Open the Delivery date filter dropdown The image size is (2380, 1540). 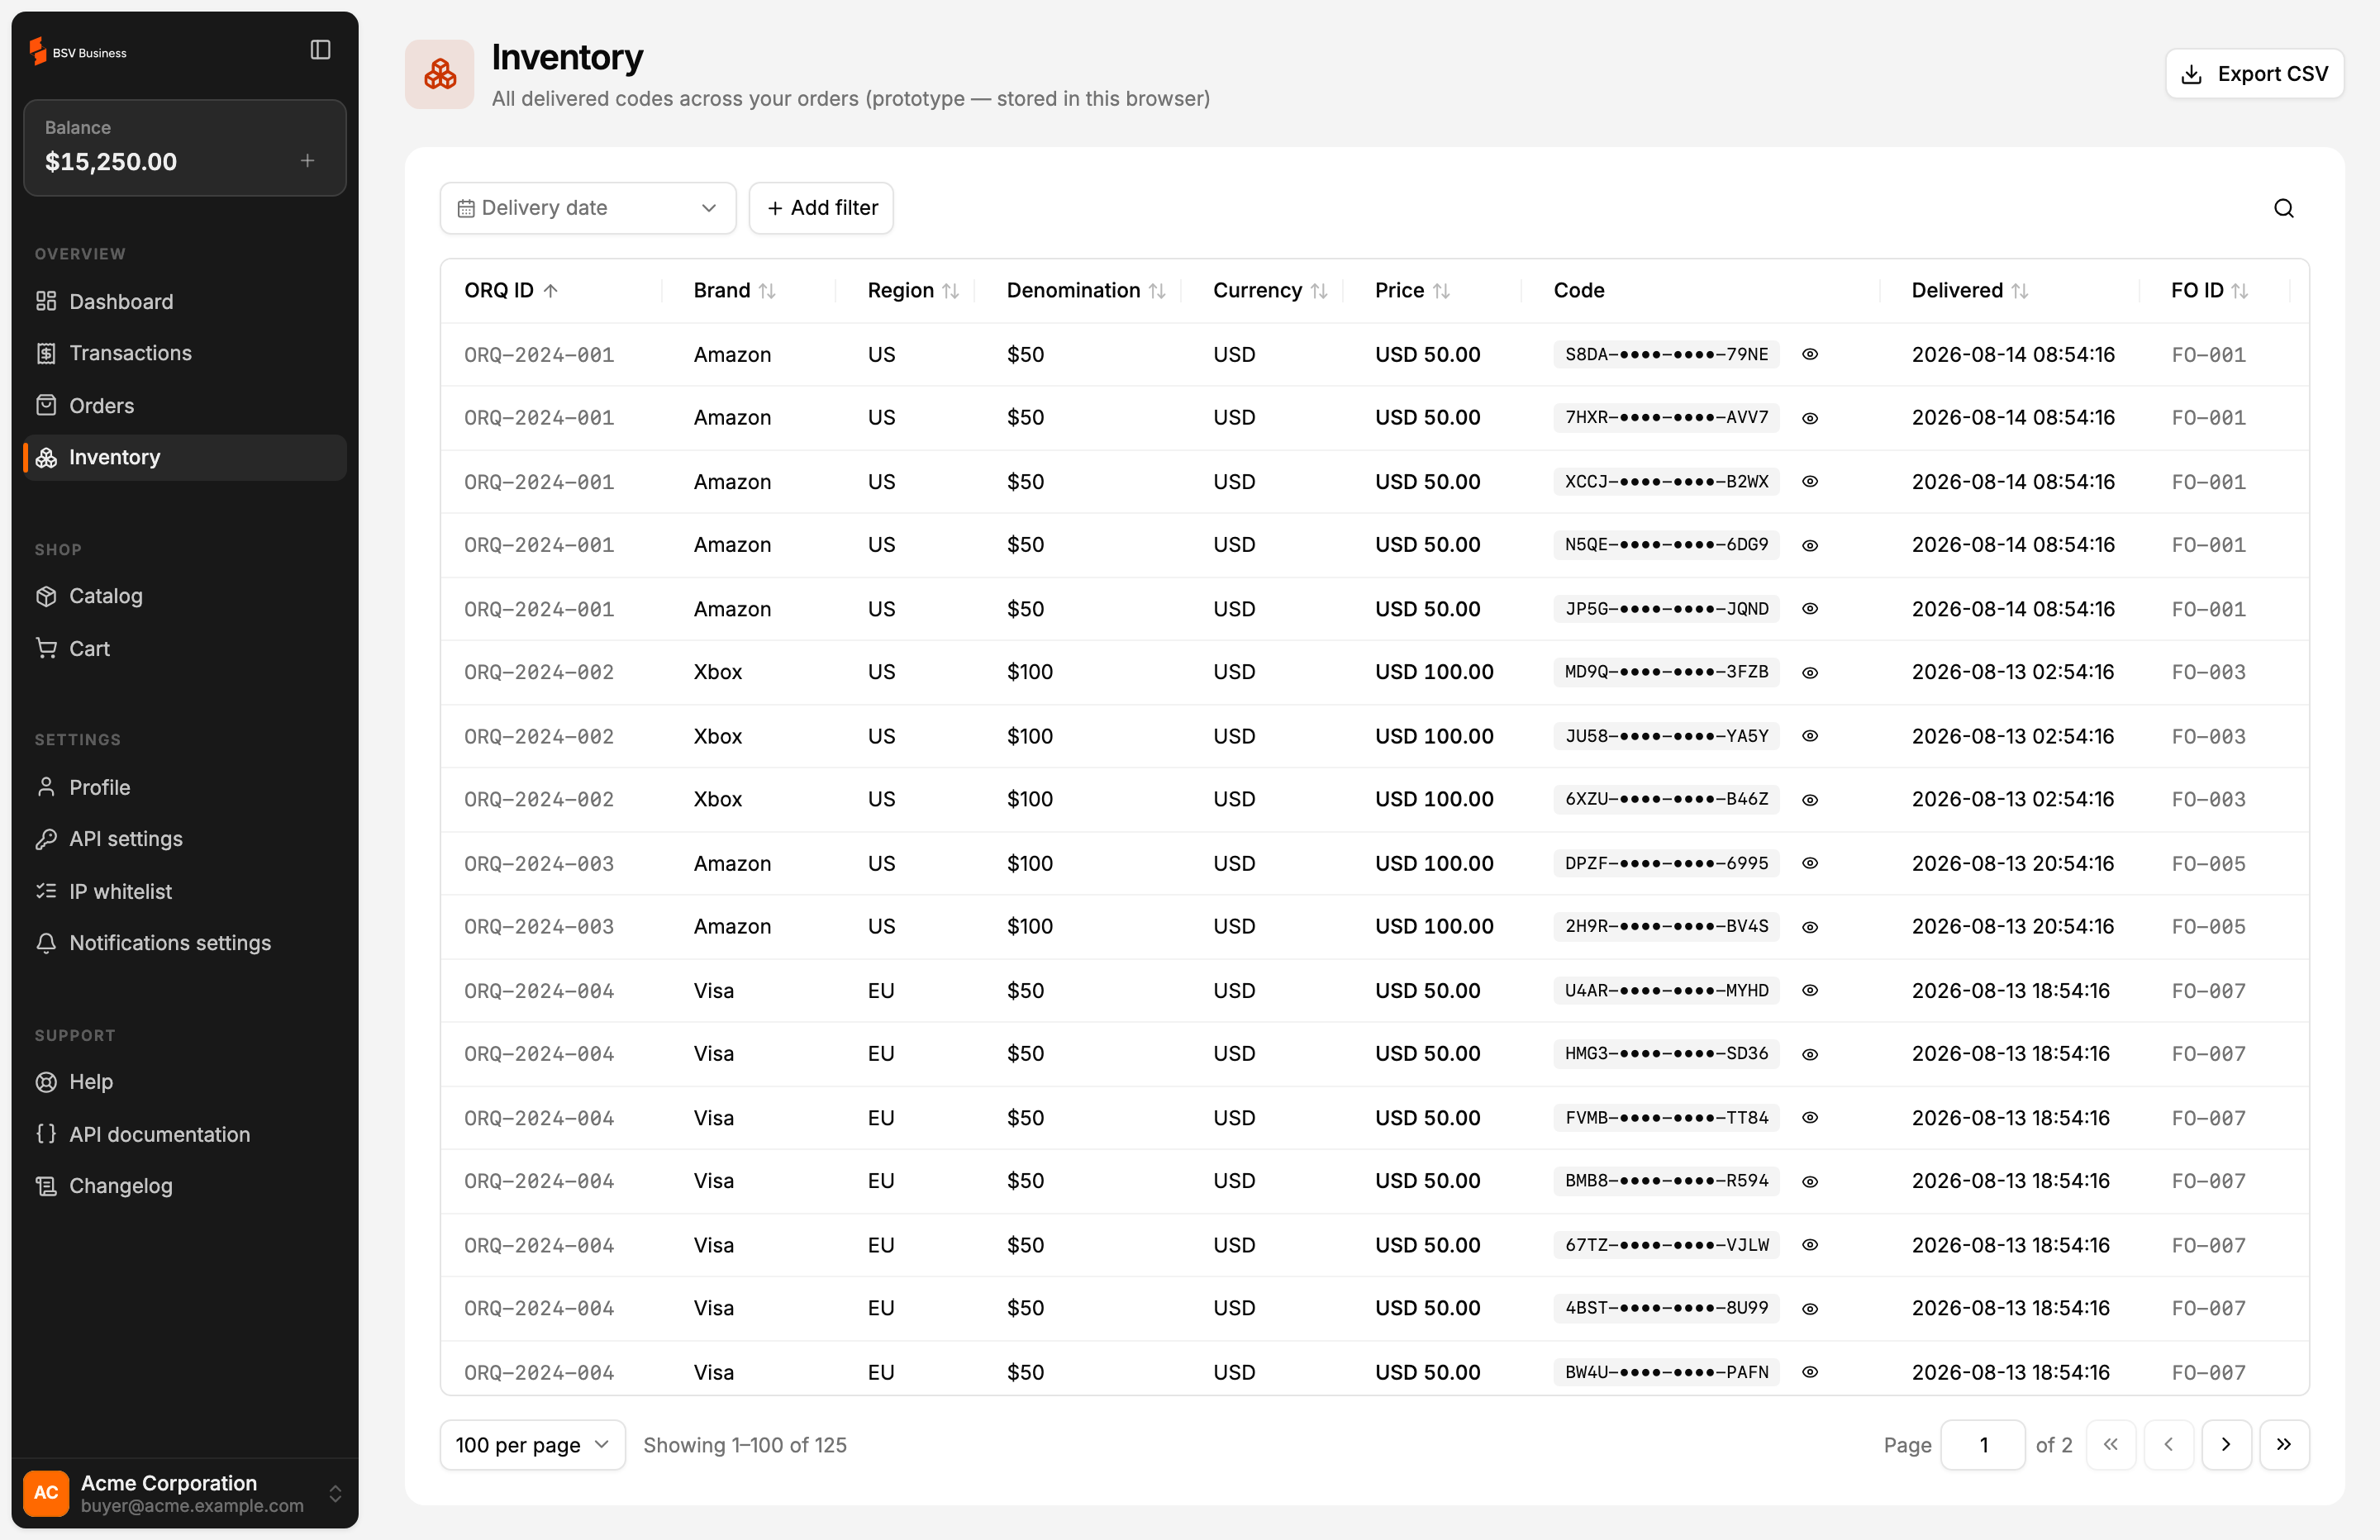[588, 208]
